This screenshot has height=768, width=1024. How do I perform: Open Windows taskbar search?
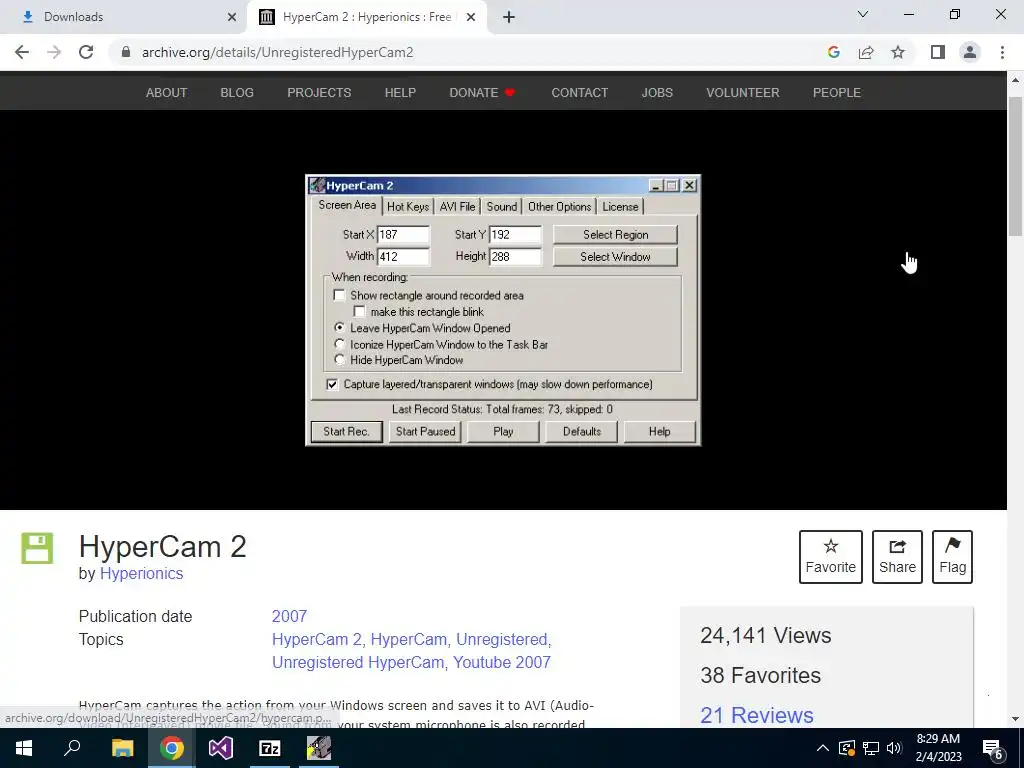(x=72, y=748)
